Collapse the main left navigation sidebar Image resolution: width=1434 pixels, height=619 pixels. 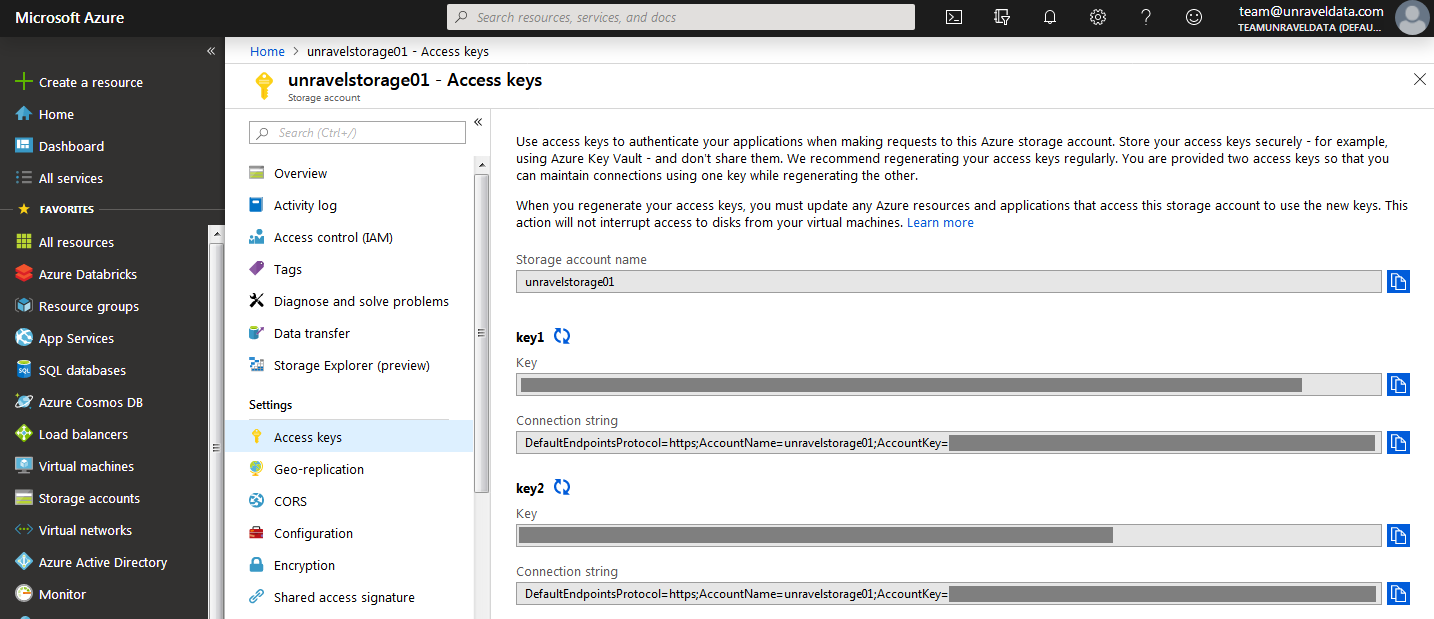click(x=211, y=51)
